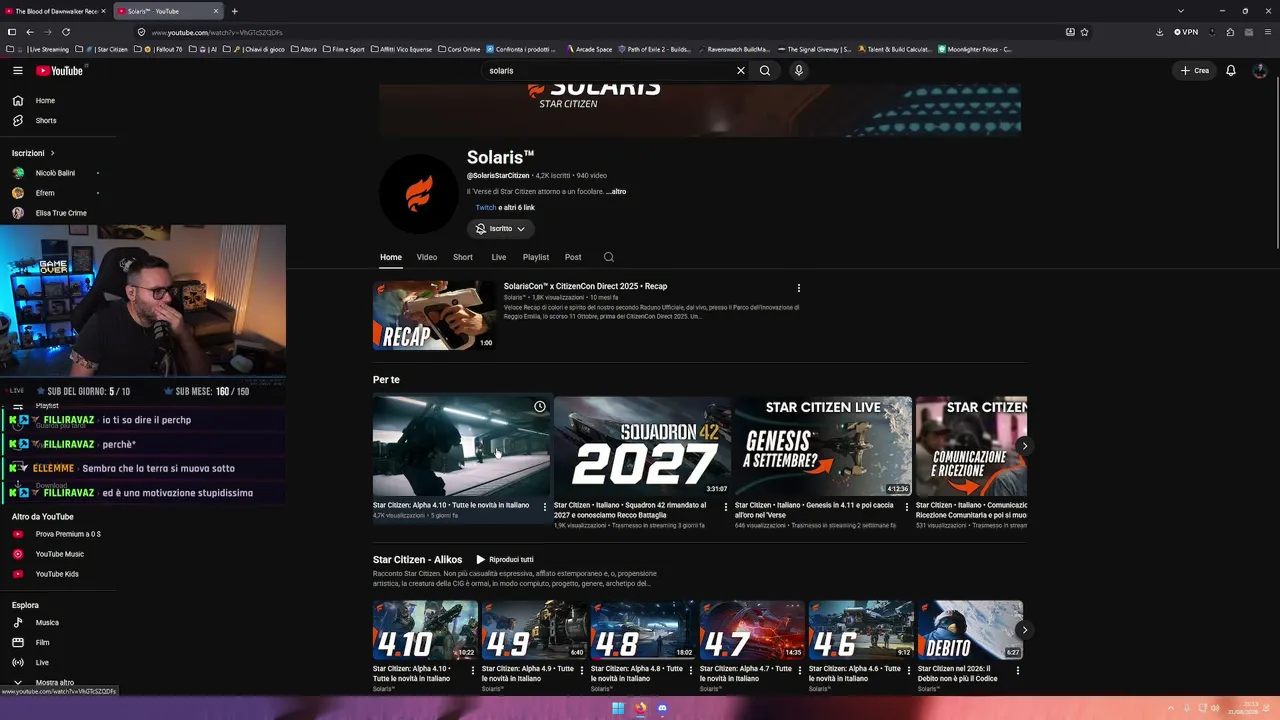This screenshot has width=1280, height=720.
Task: Open the Squadron 42 2027 thumbnail
Action: tap(642, 446)
